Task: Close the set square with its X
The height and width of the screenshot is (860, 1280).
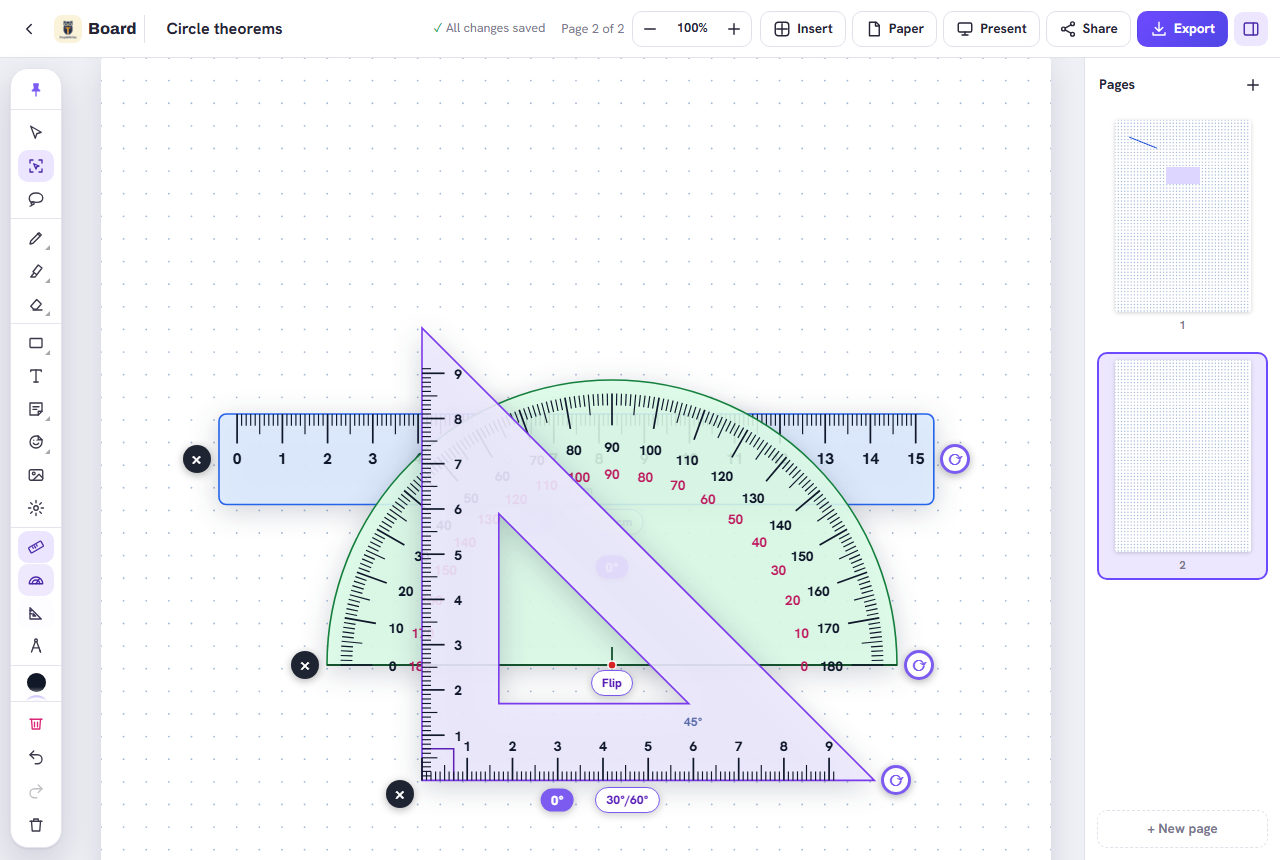Action: point(400,795)
